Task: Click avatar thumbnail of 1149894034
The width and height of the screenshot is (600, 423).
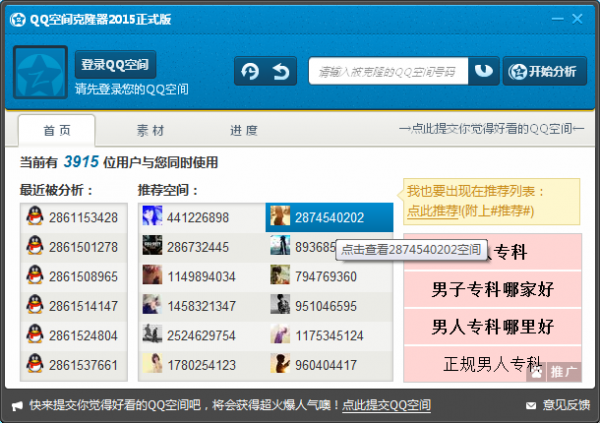Action: [x=152, y=275]
